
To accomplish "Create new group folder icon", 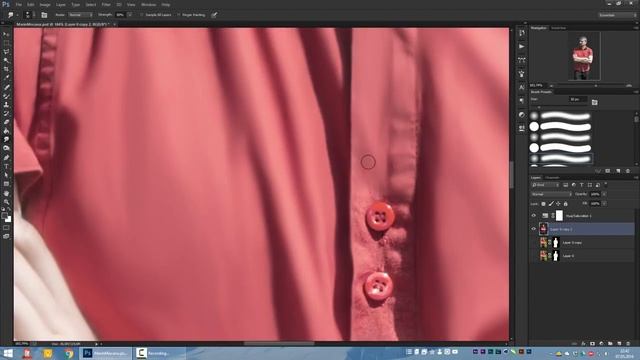I will (x=610, y=344).
